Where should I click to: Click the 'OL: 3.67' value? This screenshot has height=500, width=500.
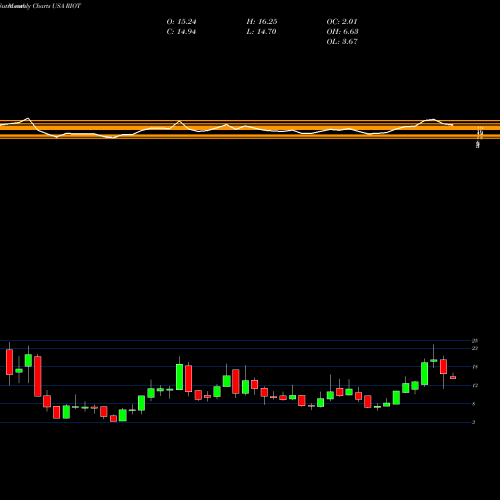click(x=342, y=42)
